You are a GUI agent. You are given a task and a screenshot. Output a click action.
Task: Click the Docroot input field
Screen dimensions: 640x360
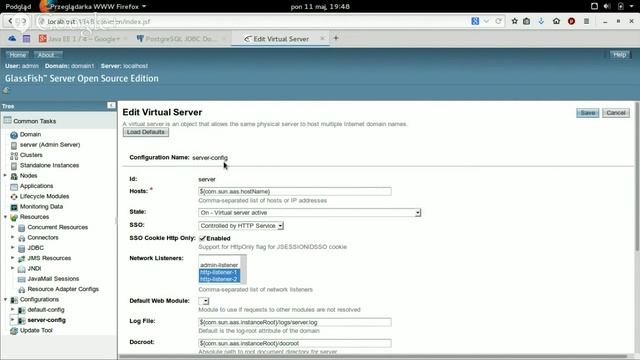(x=295, y=343)
